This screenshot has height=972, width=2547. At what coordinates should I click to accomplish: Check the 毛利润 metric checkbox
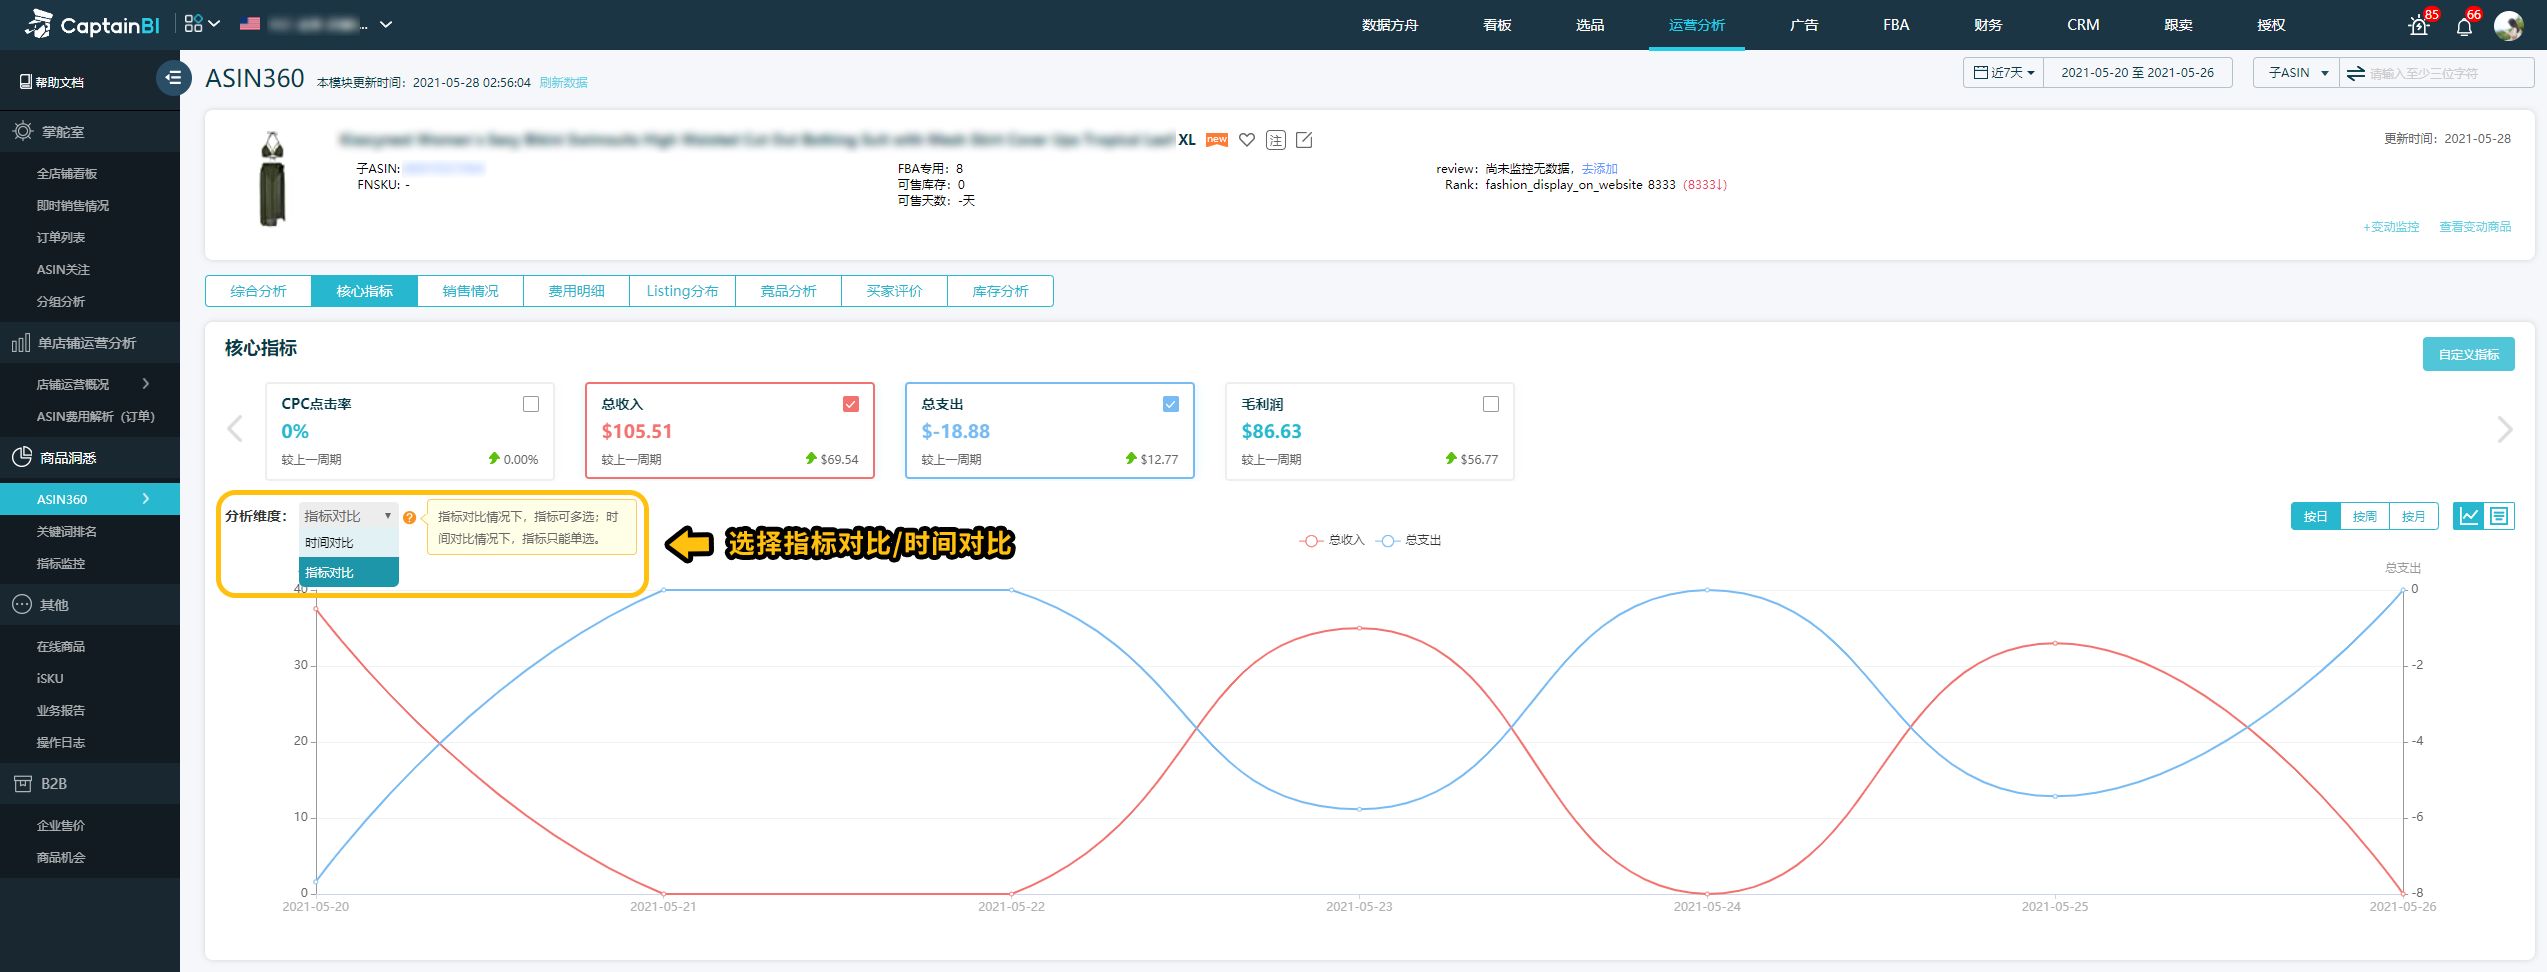pos(1491,404)
